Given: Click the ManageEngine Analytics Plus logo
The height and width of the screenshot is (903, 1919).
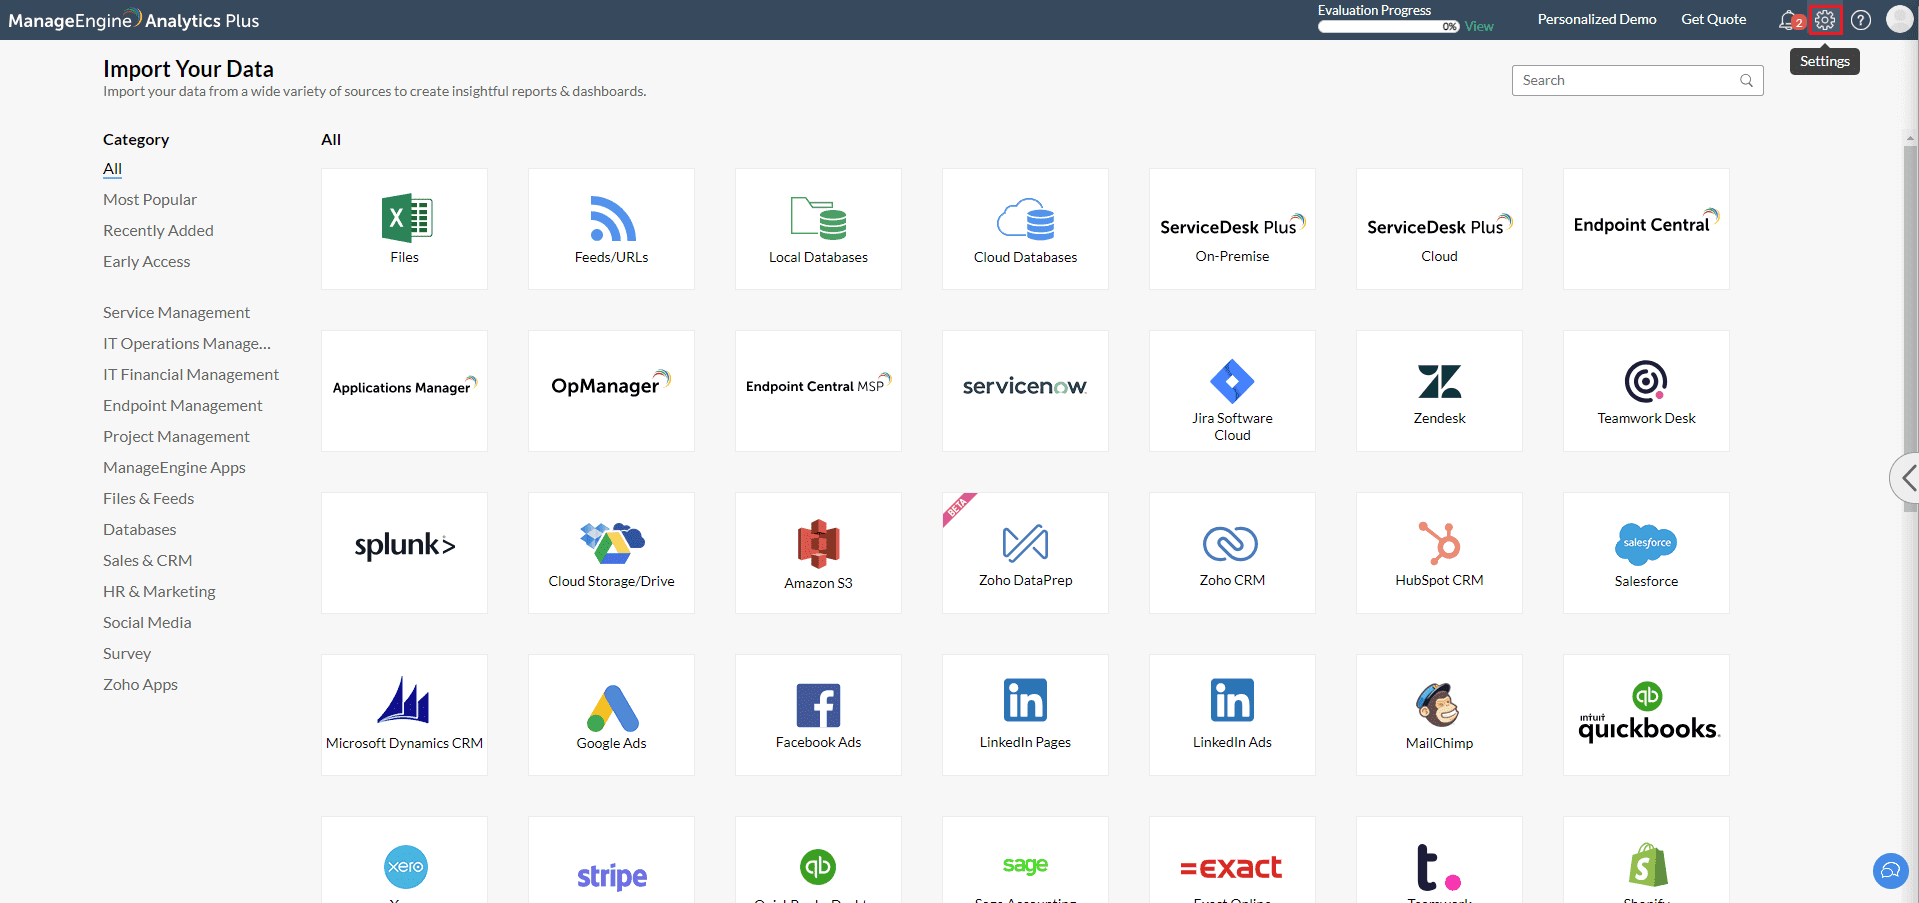Looking at the screenshot, I should click(134, 20).
